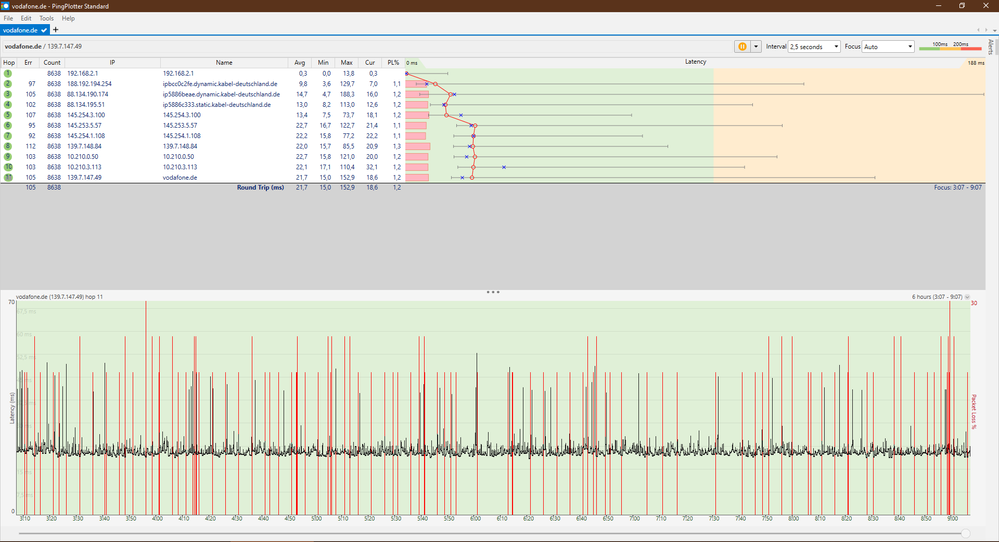Open the File menu
999x542 pixels.
point(9,18)
